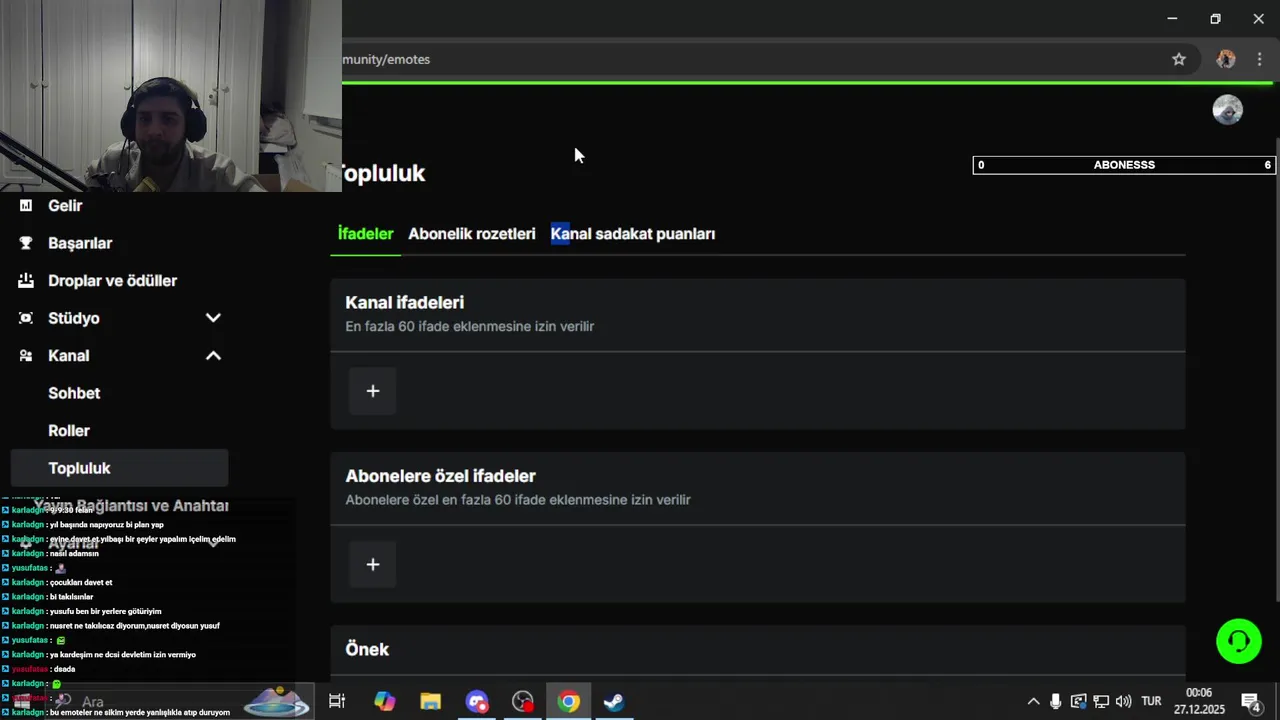Show hidden system tray icons

[x=1033, y=702]
